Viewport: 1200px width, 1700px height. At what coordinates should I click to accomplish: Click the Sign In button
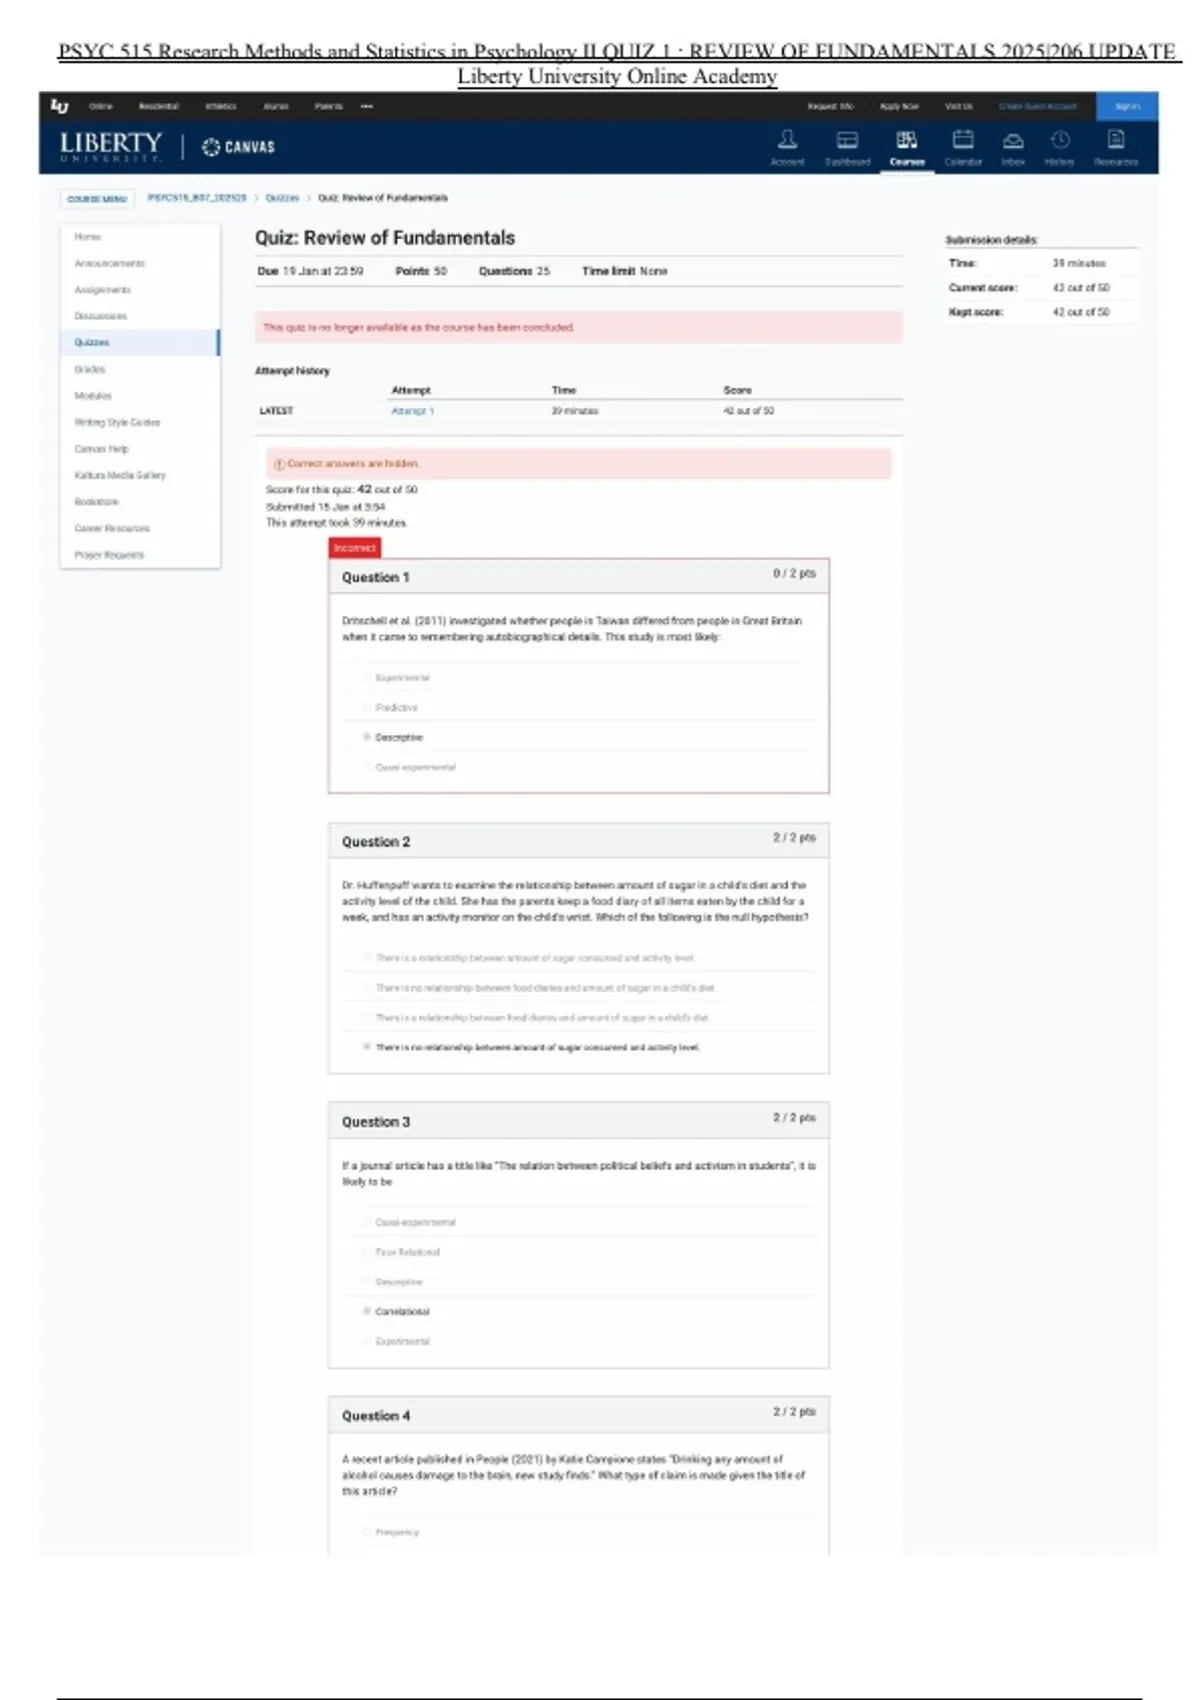pyautogui.click(x=1127, y=106)
